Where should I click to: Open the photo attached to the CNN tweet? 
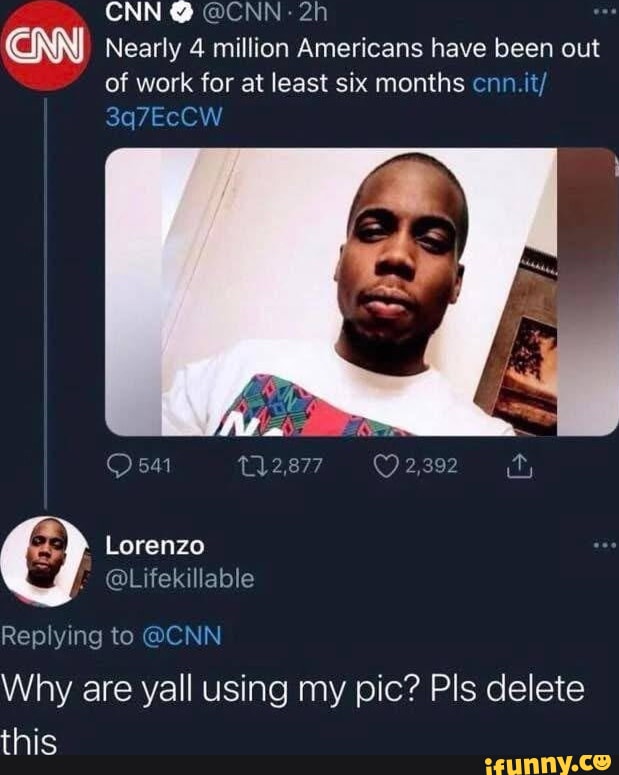pyautogui.click(x=360, y=292)
